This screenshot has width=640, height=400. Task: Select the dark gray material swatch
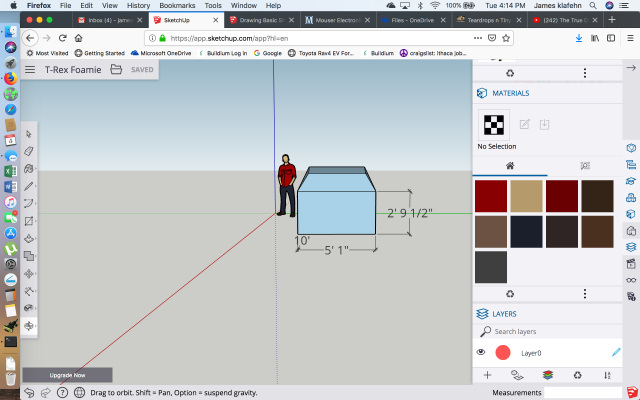pyautogui.click(x=491, y=267)
